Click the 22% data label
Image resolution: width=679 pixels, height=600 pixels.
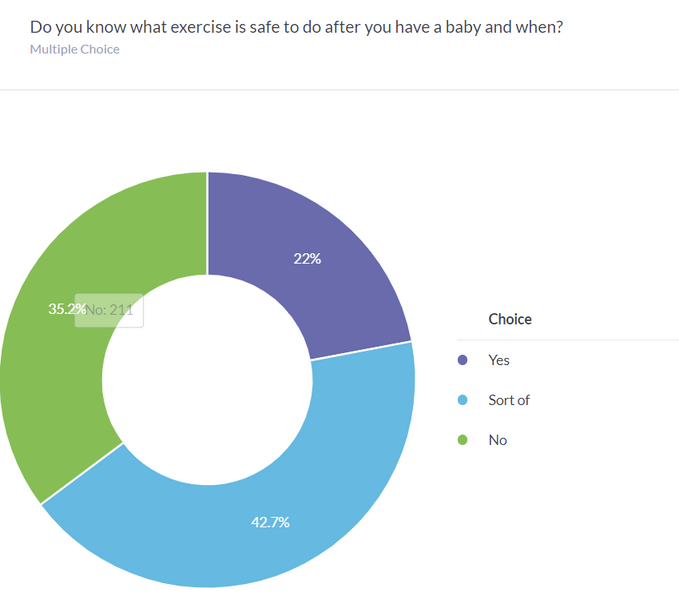[x=307, y=259]
